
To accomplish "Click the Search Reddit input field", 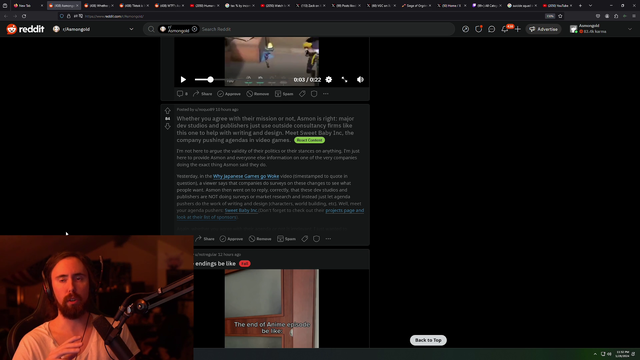I will coord(327,29).
